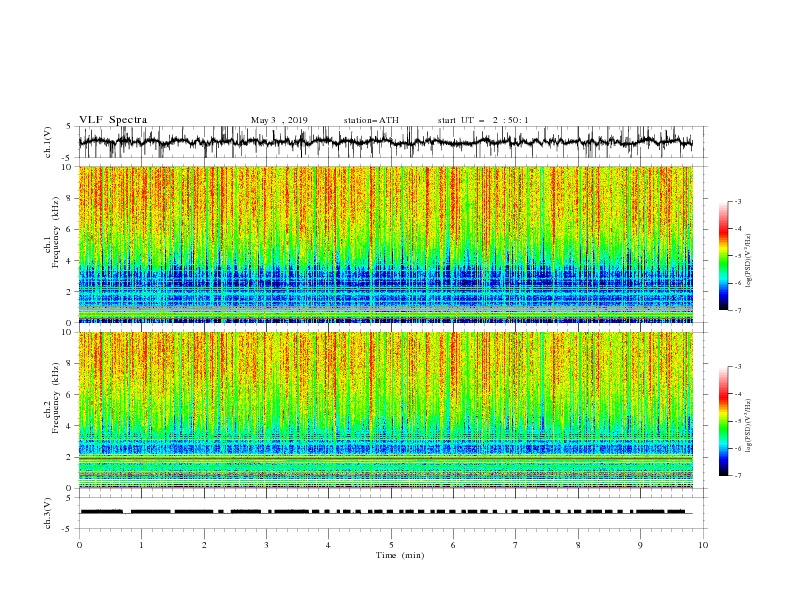The image size is (792, 612).
Task: Click inside the ch.1 frequency spectrogram
Action: coord(386,244)
